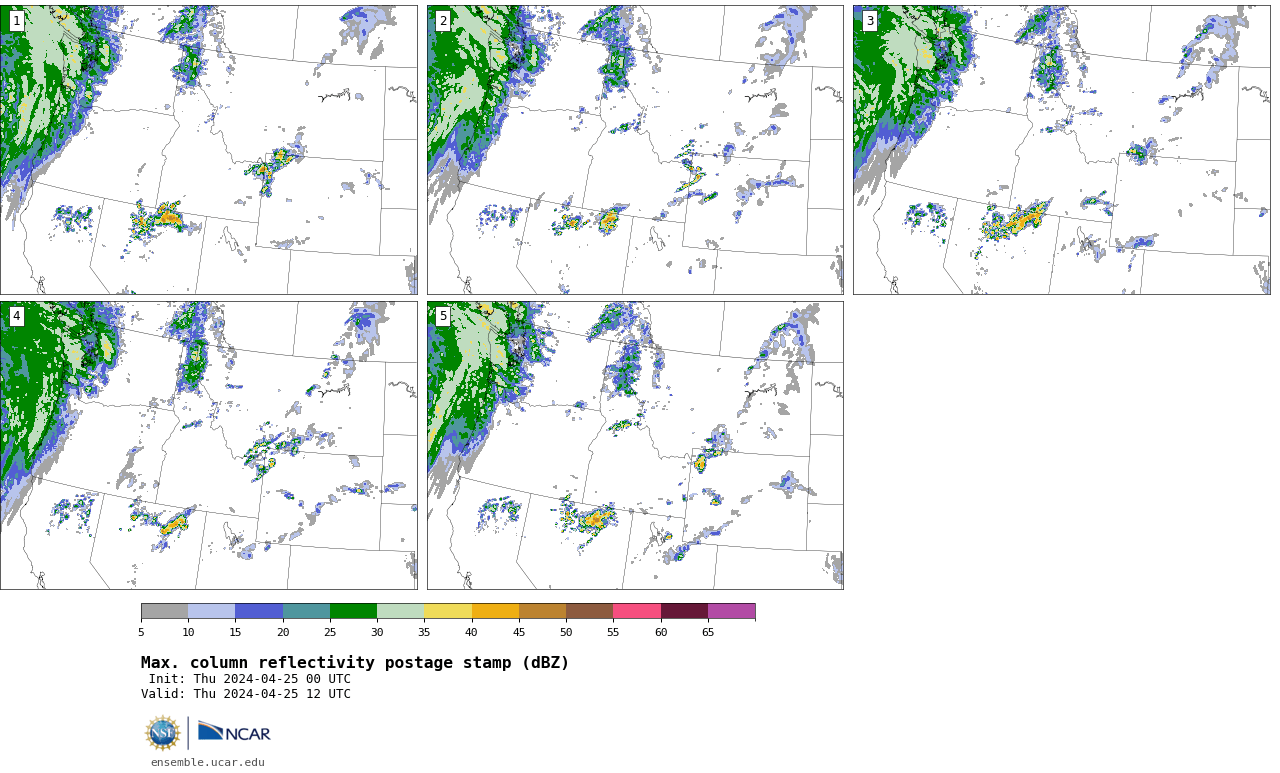Click the NSF logo
This screenshot has height=773, width=1280.
click(162, 733)
